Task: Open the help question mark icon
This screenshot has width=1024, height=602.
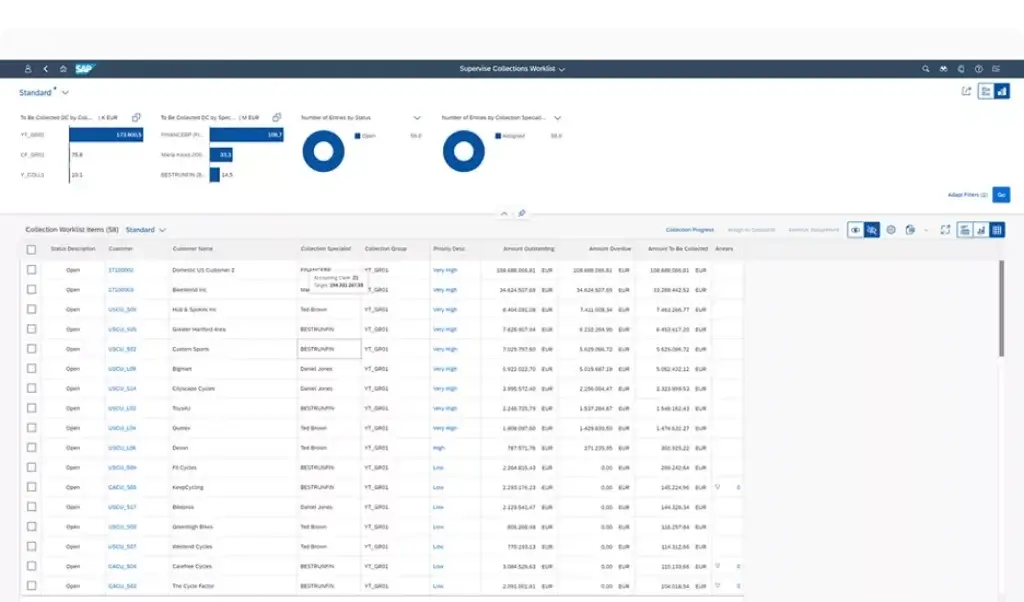Action: 978,69
